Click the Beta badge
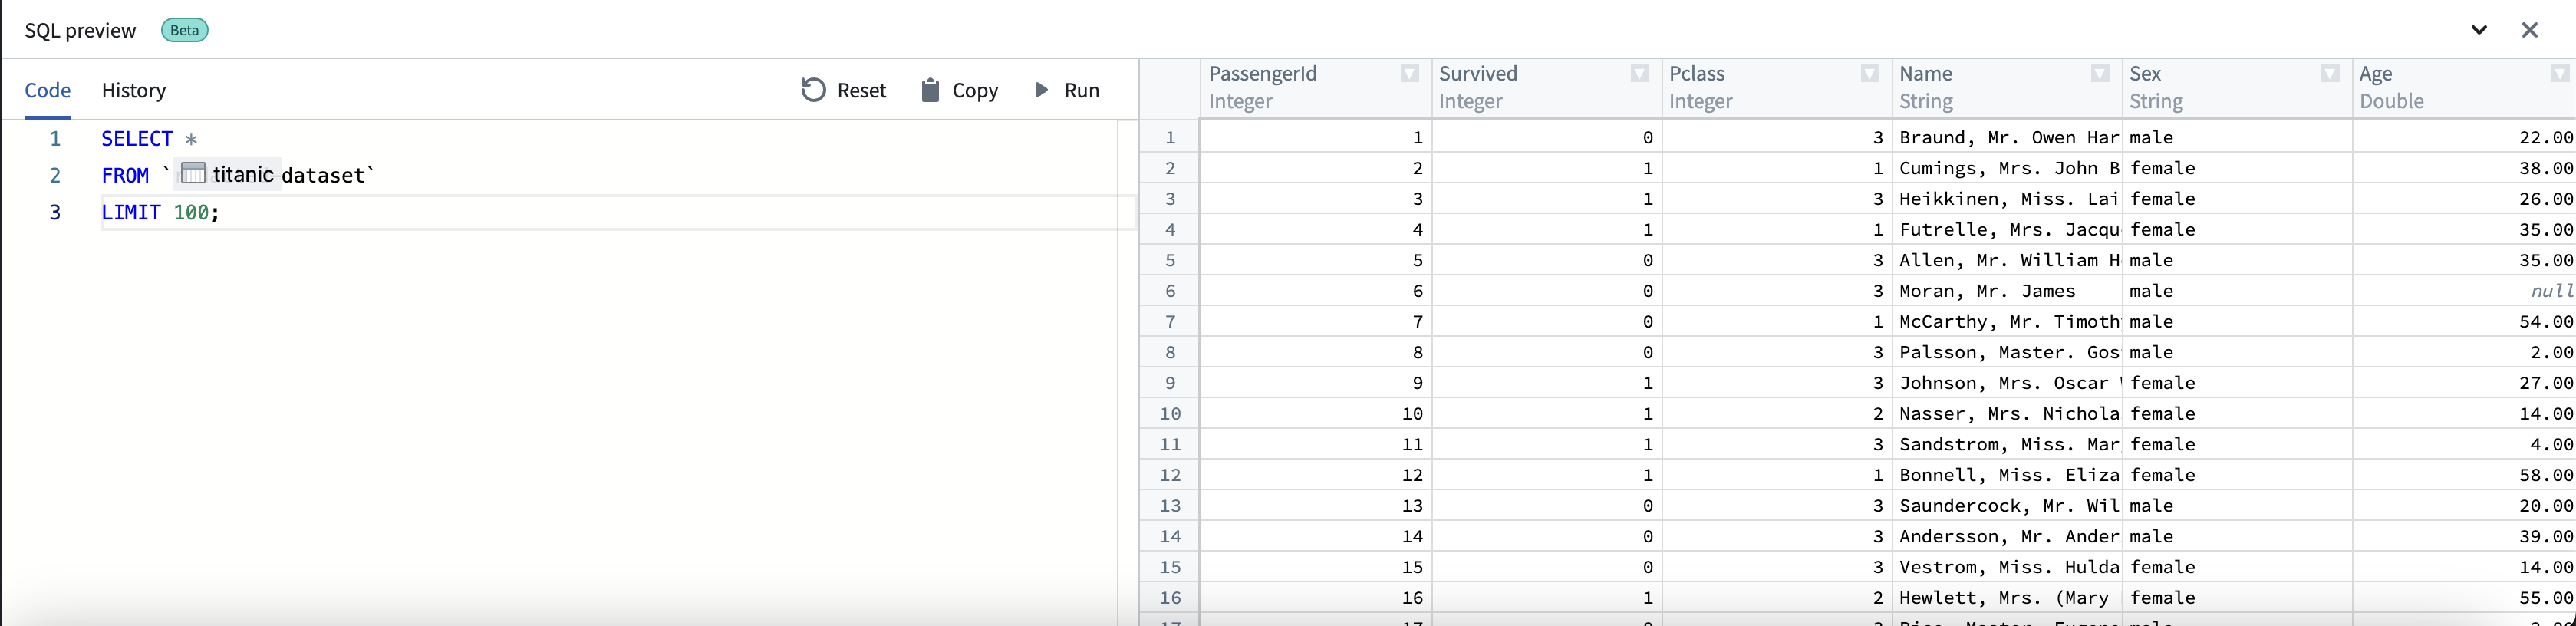The image size is (2576, 626). pyautogui.click(x=185, y=30)
